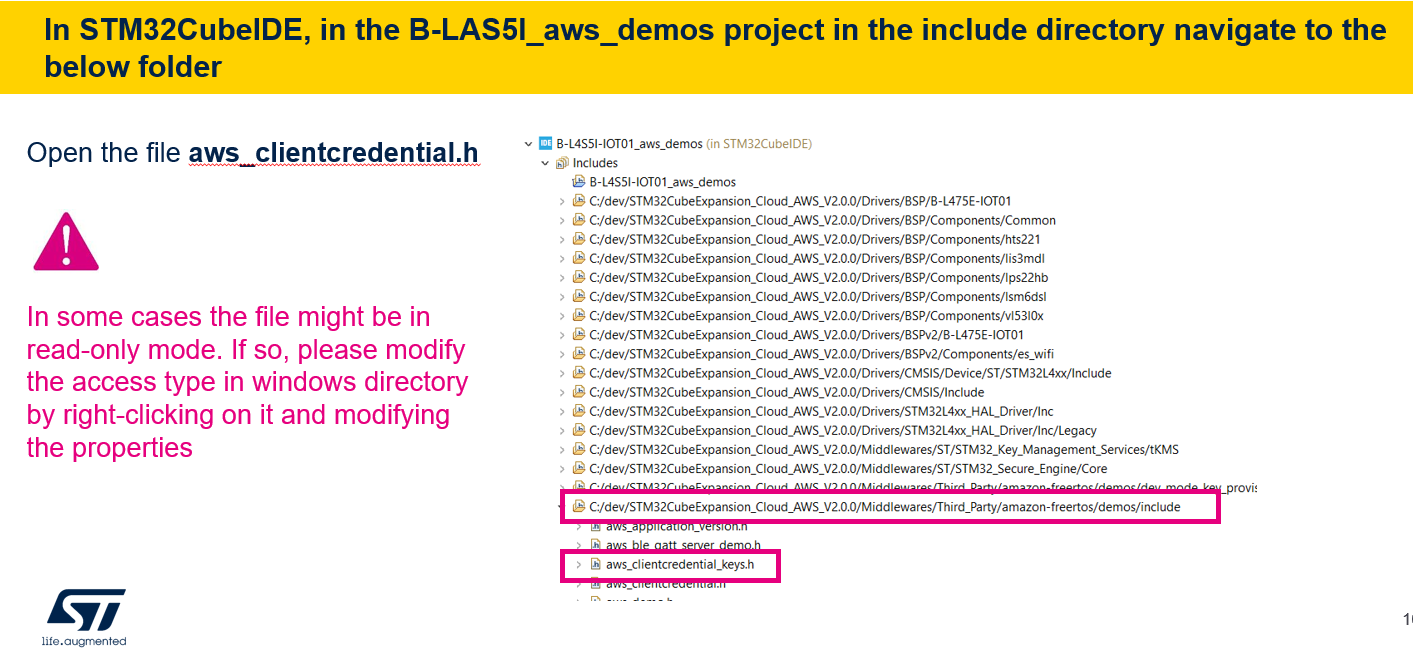Click folder icon for HAL_Driver/Inc/Legacy

pyautogui.click(x=578, y=430)
